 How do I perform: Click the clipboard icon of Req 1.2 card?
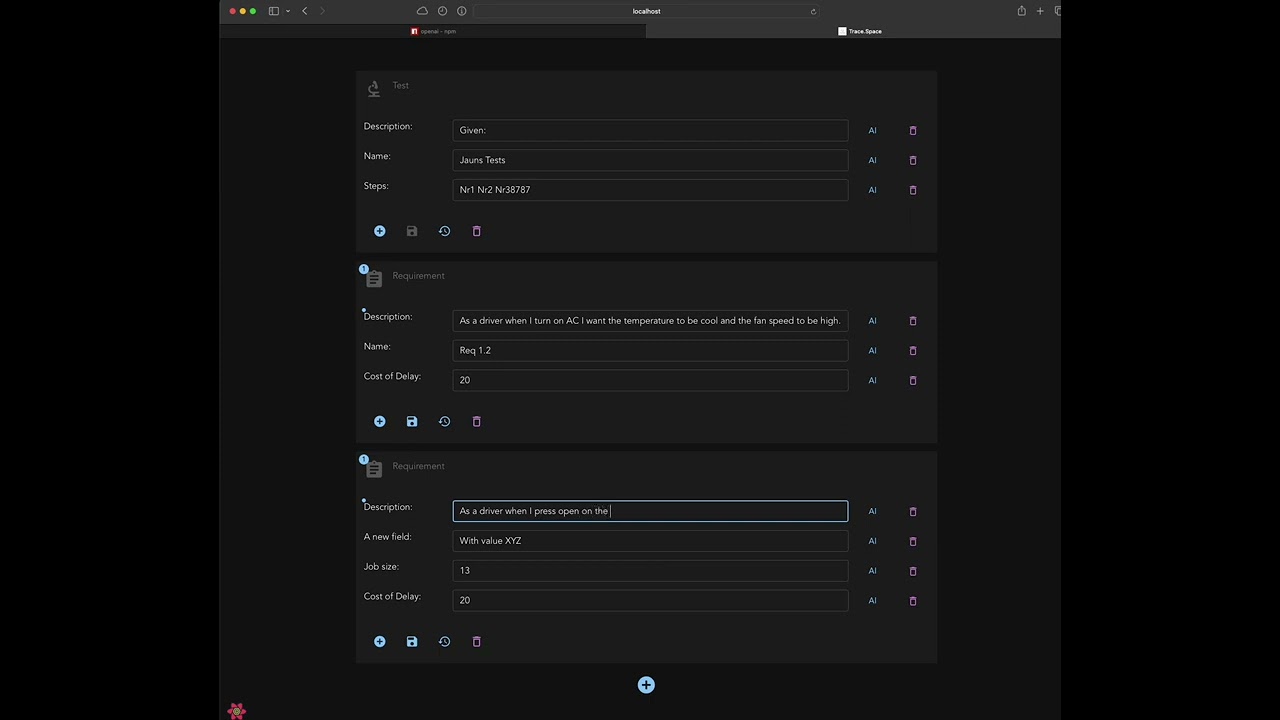374,279
